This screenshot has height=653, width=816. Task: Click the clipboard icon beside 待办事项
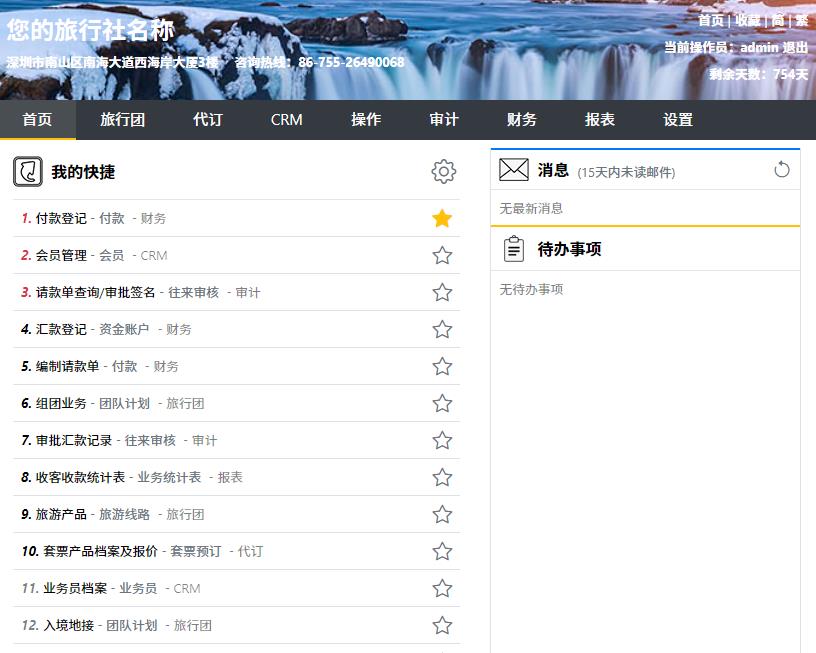tap(514, 249)
